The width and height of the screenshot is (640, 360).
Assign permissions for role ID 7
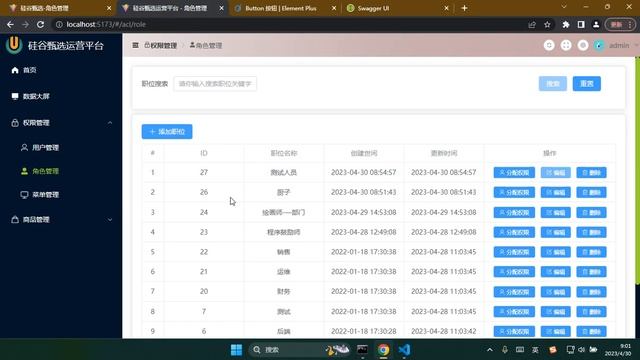(514, 312)
